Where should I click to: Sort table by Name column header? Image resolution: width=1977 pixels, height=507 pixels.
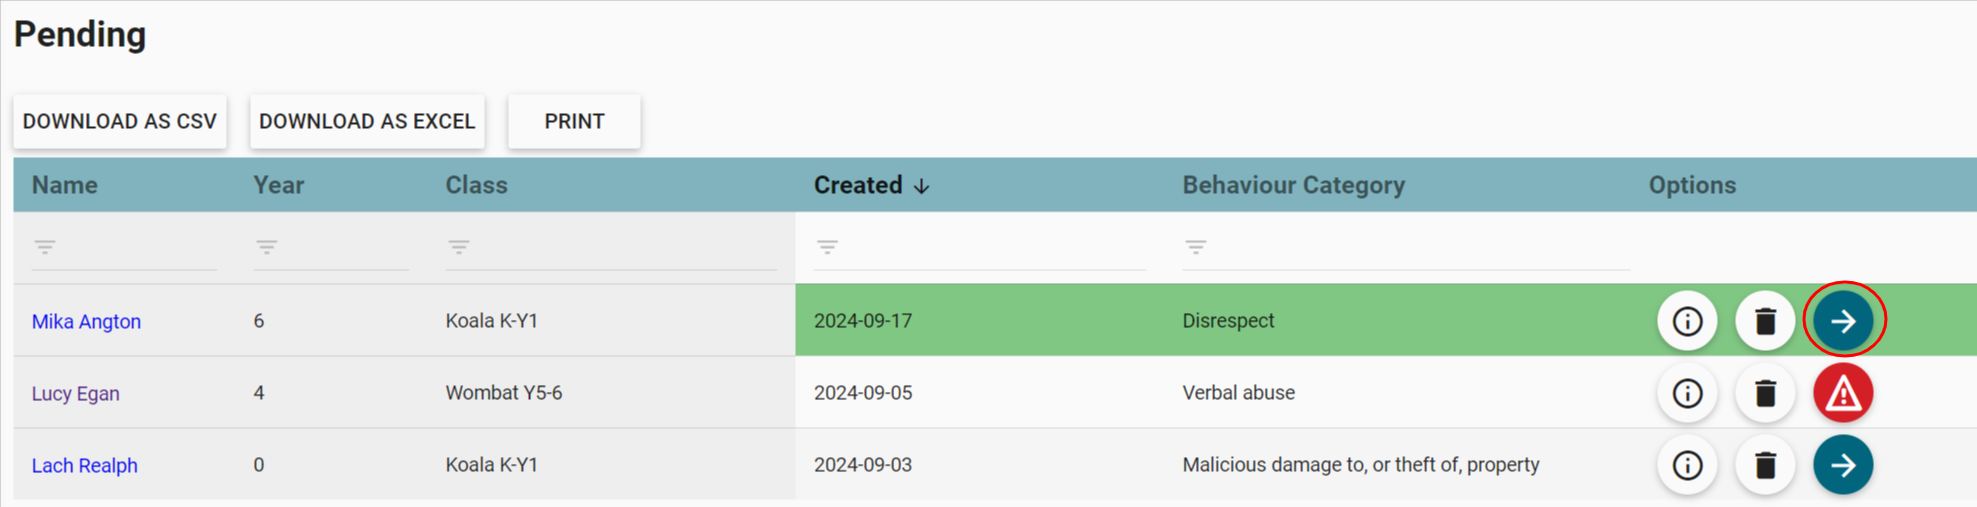65,185
